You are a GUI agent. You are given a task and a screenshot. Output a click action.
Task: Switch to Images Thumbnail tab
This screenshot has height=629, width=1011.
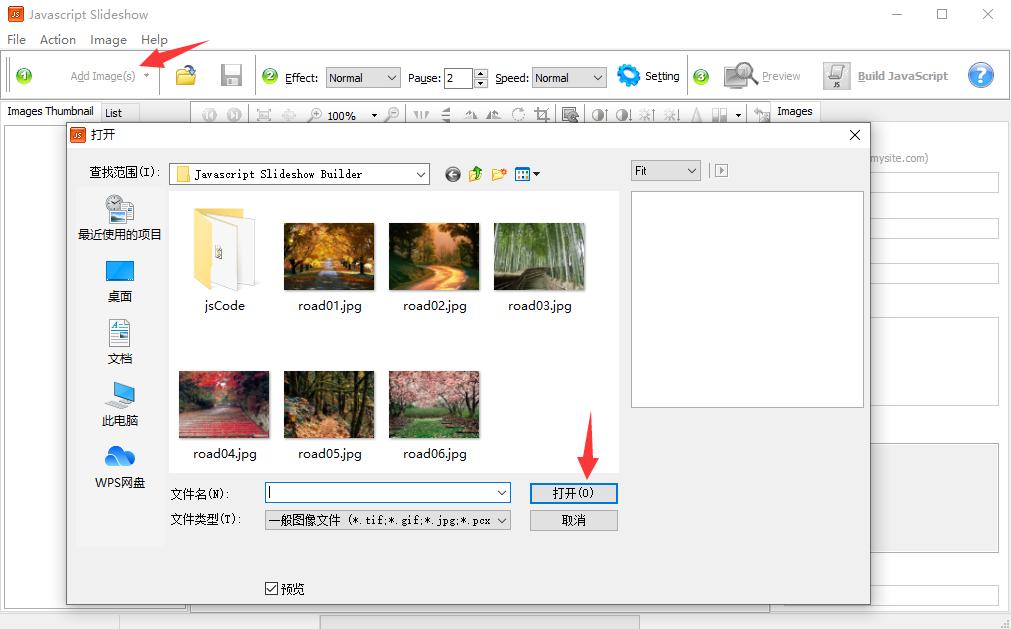(x=50, y=111)
